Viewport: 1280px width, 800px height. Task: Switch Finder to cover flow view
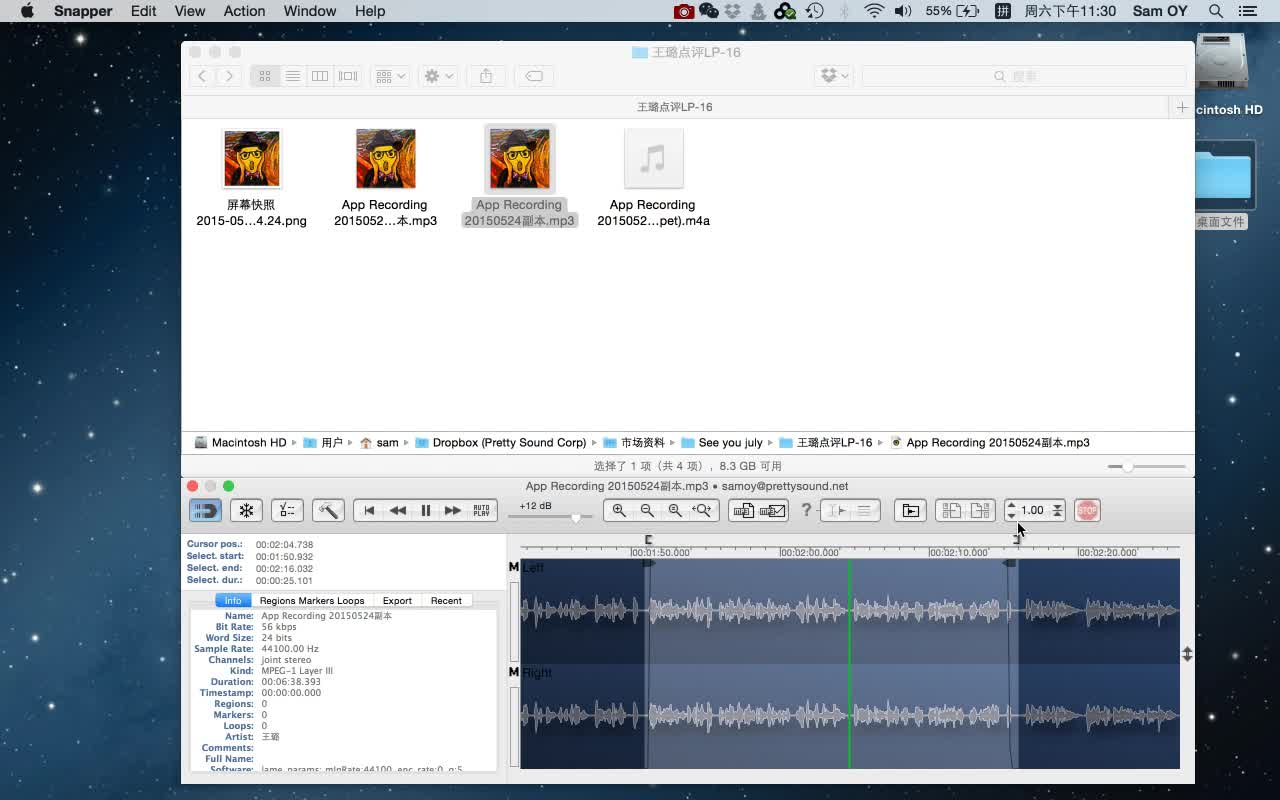(x=348, y=76)
